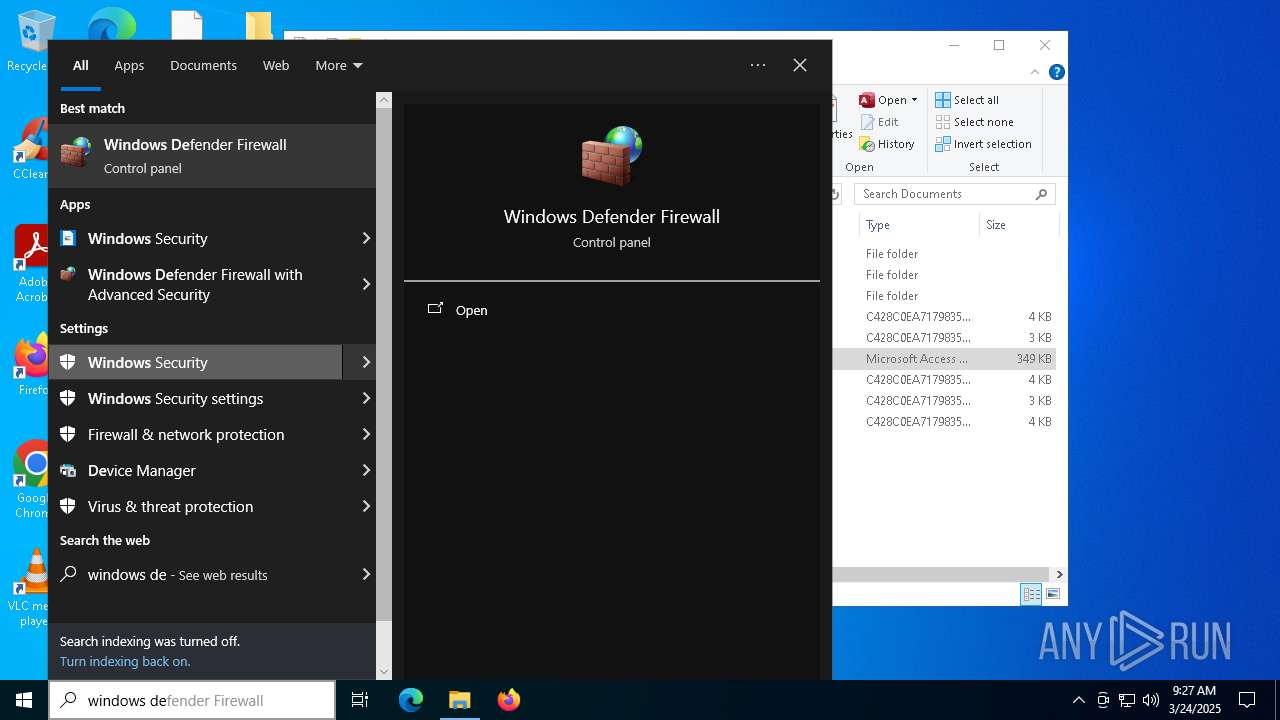
Task: Switch Explorer to details view icon
Action: [x=1031, y=594]
